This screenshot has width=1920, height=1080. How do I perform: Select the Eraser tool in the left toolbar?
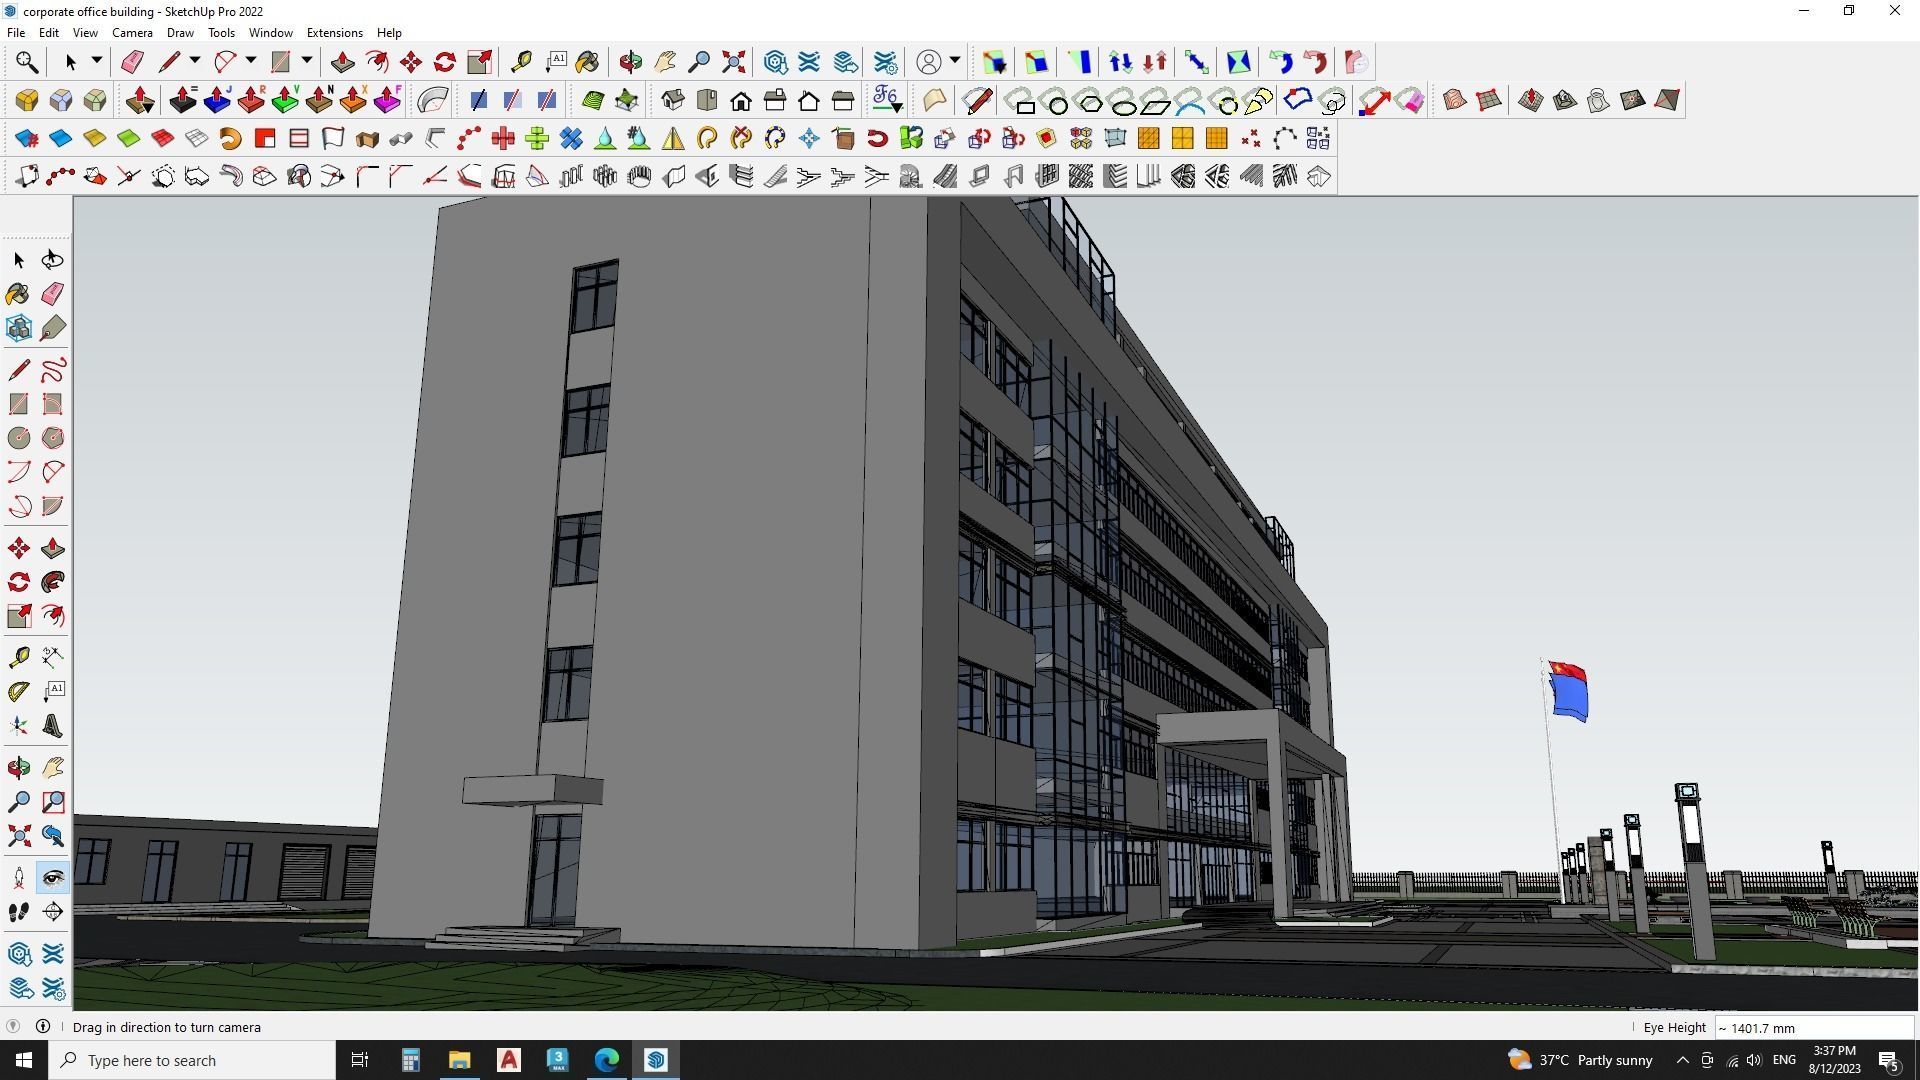[53, 293]
